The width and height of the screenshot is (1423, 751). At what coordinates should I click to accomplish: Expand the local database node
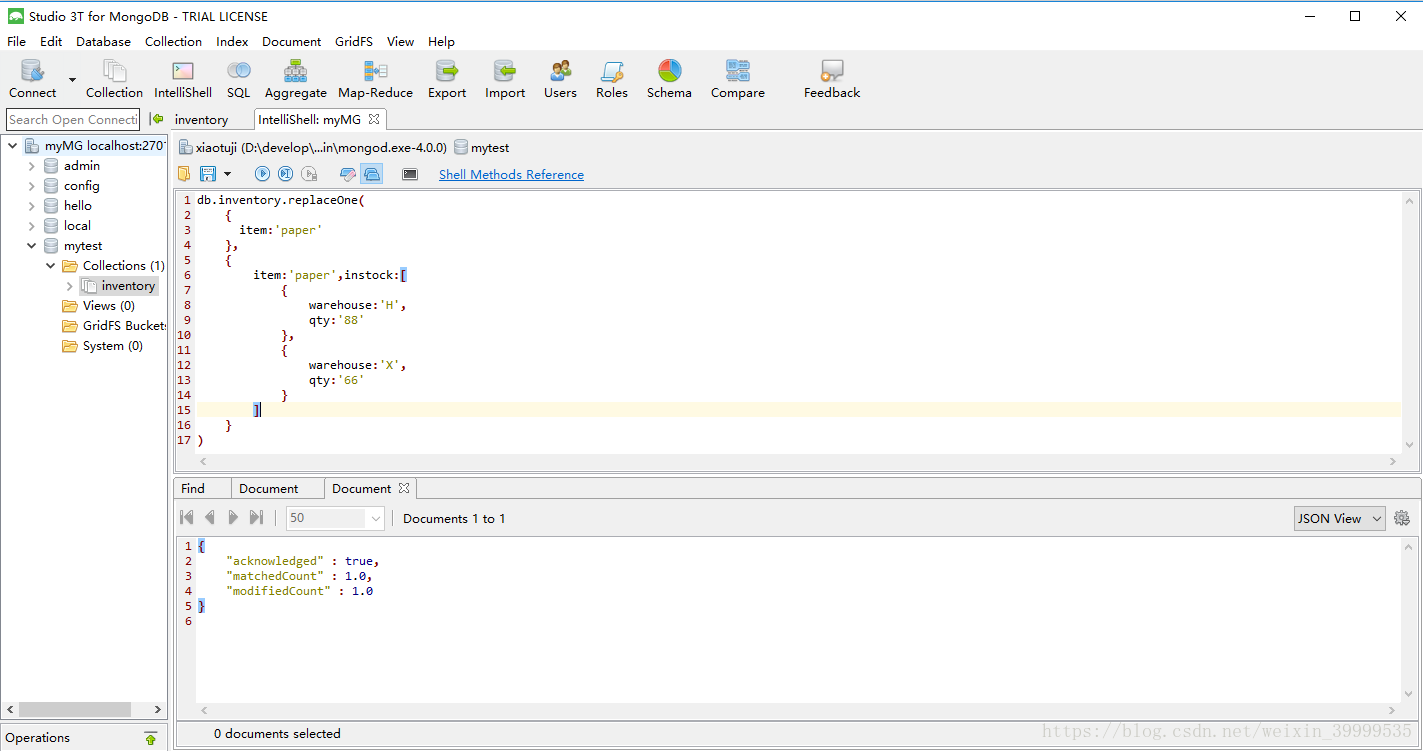pos(32,226)
